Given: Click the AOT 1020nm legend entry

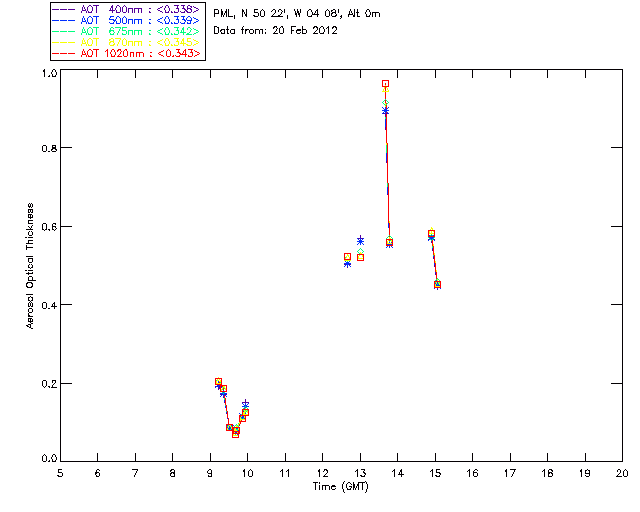Looking at the screenshot, I should (127, 53).
